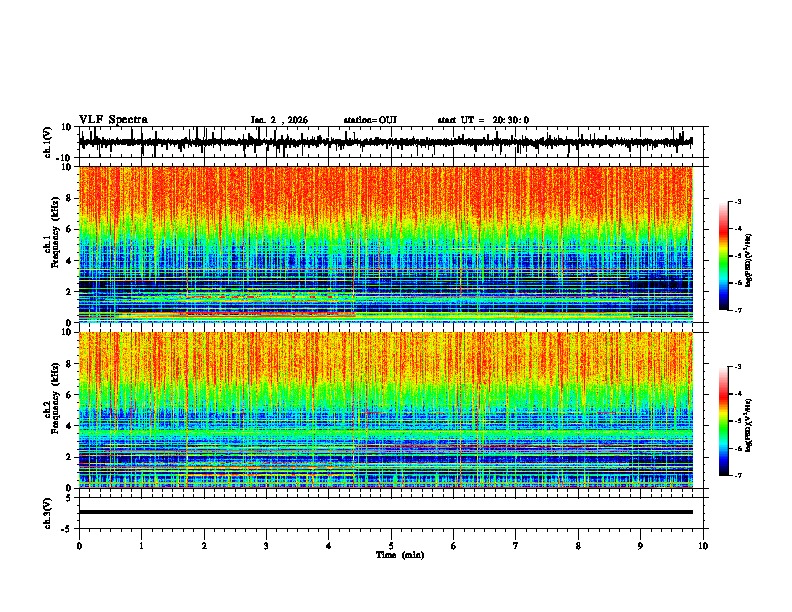Click the ch.2 colorbar log(PSD) label
Screen dimensions: 792x612
click(x=749, y=425)
